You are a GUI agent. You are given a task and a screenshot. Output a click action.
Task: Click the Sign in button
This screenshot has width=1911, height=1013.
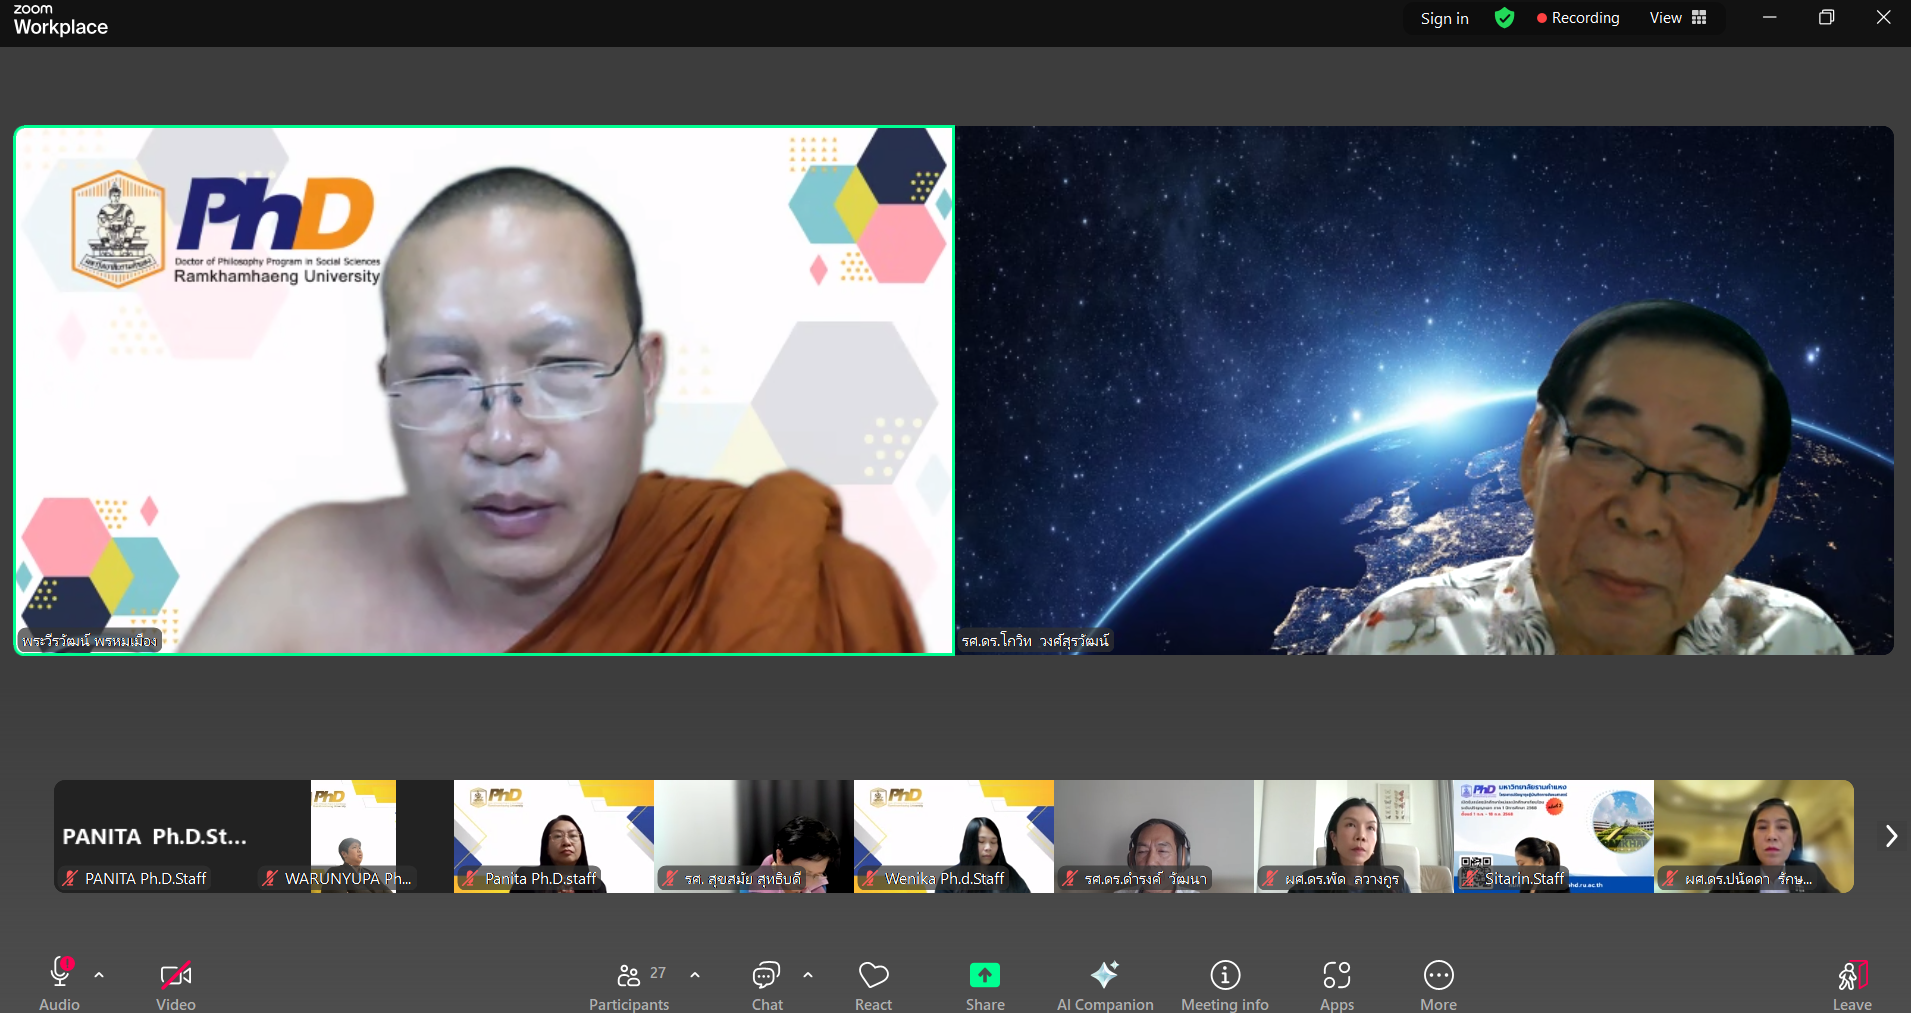1444,18
